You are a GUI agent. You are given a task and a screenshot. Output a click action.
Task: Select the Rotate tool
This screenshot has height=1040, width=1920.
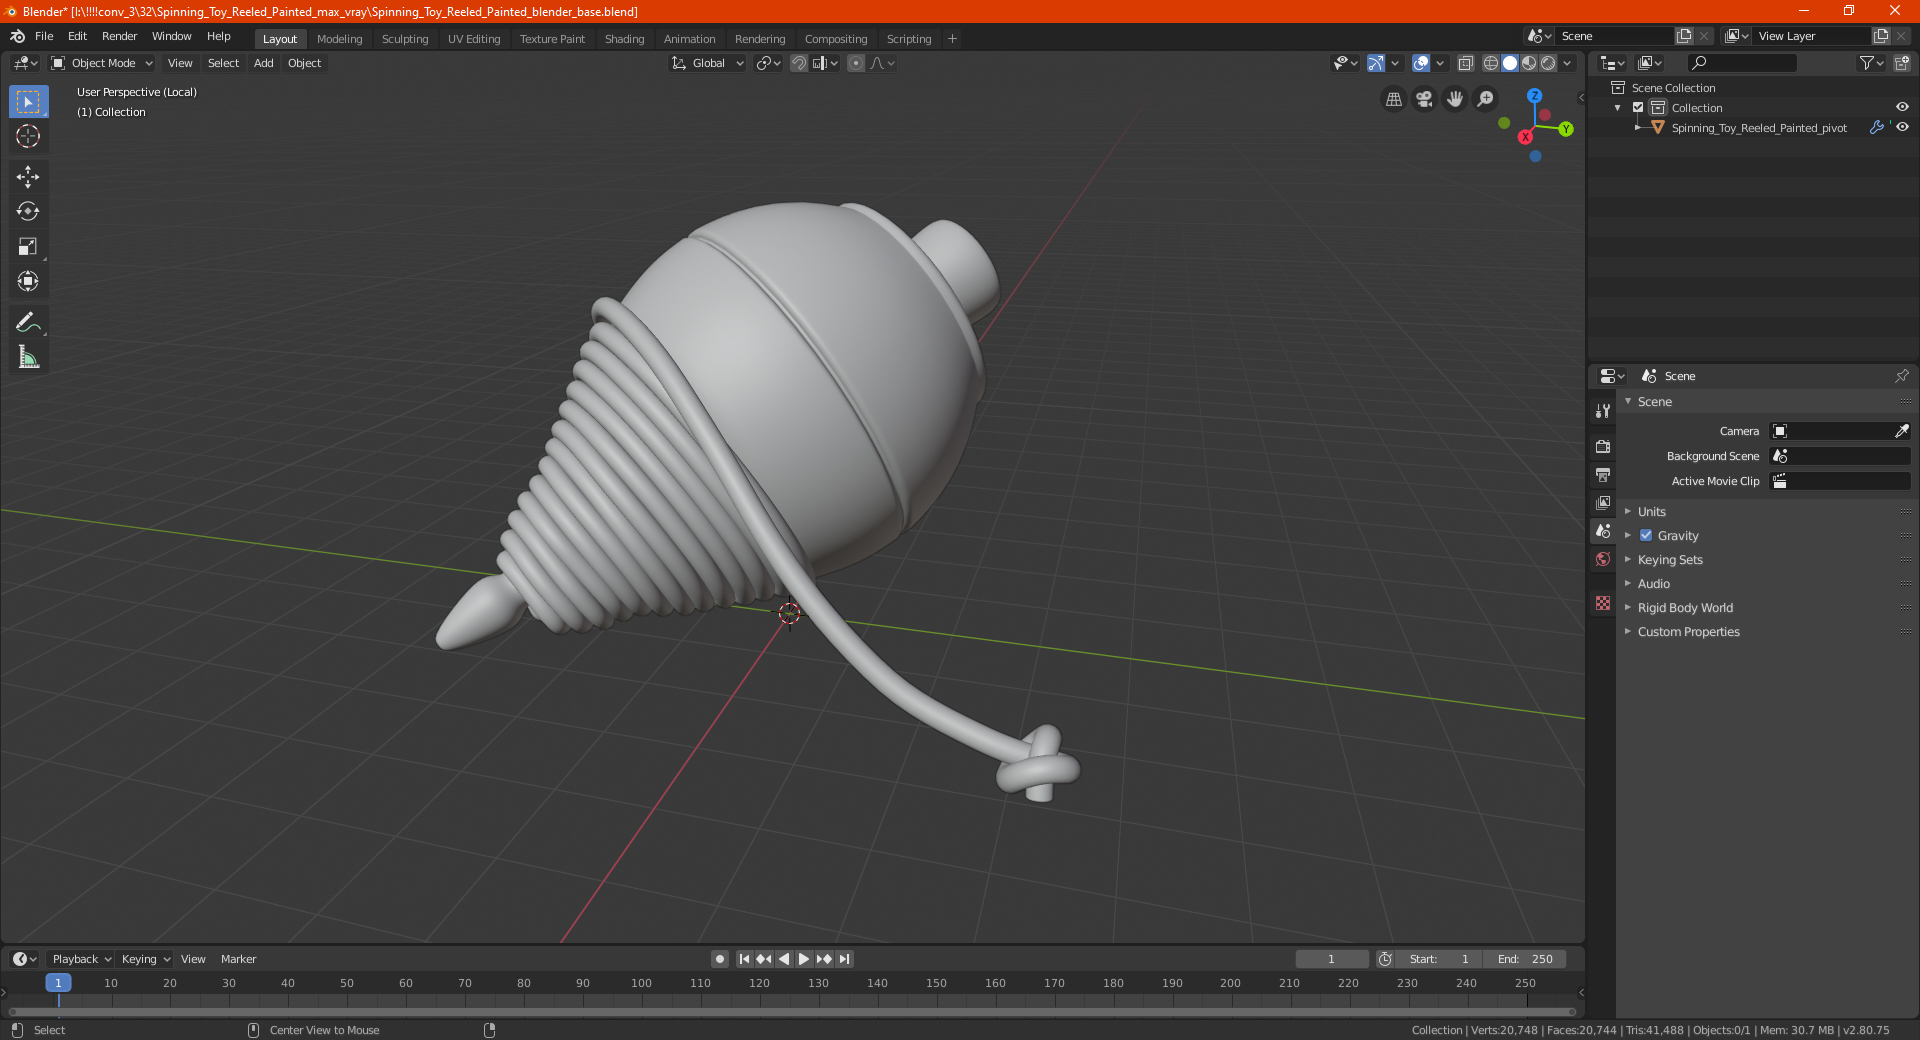pyautogui.click(x=28, y=212)
